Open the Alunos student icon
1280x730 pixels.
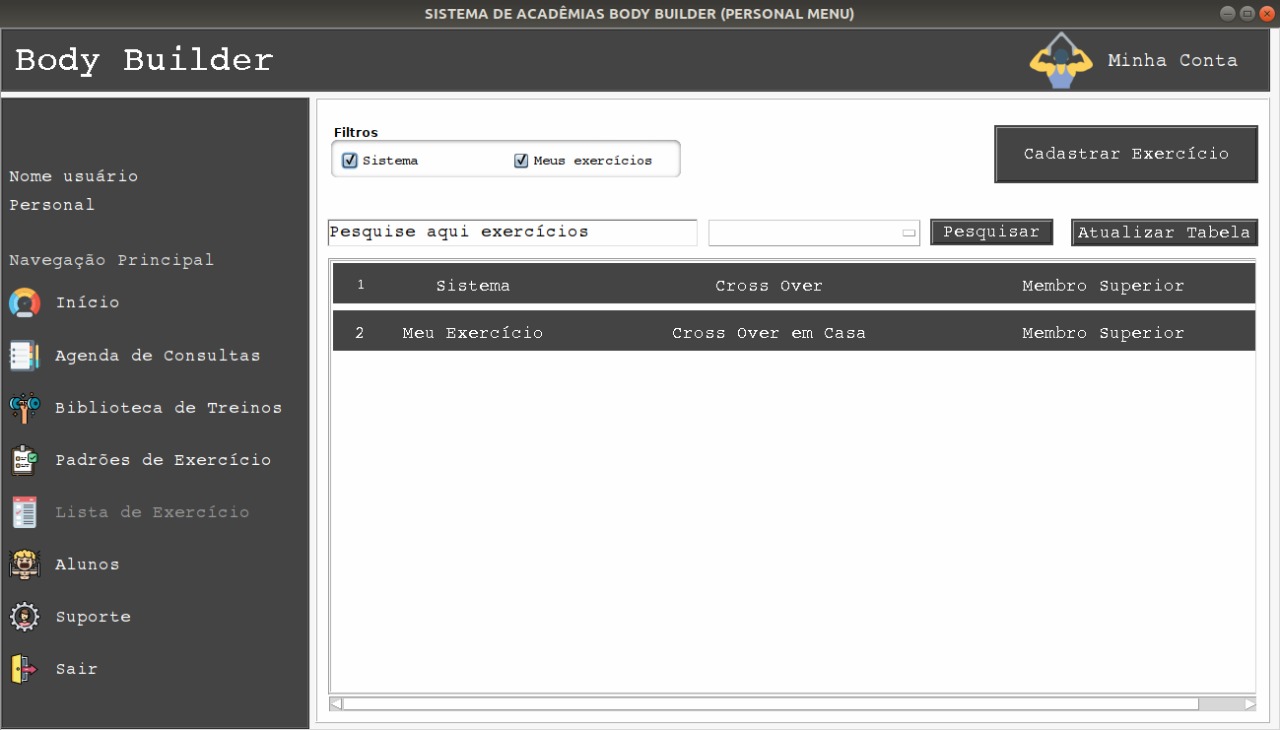(25, 564)
